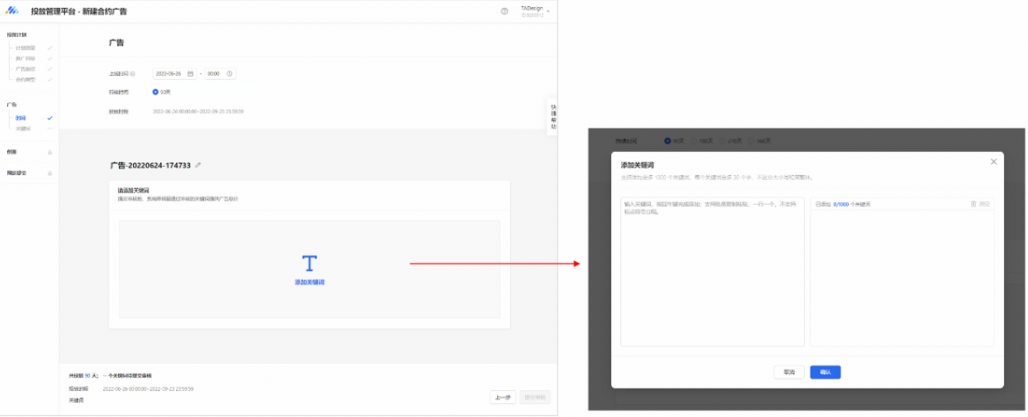1028x417 pixels.
Task: Open the help question-mark icon in the header
Action: (504, 12)
